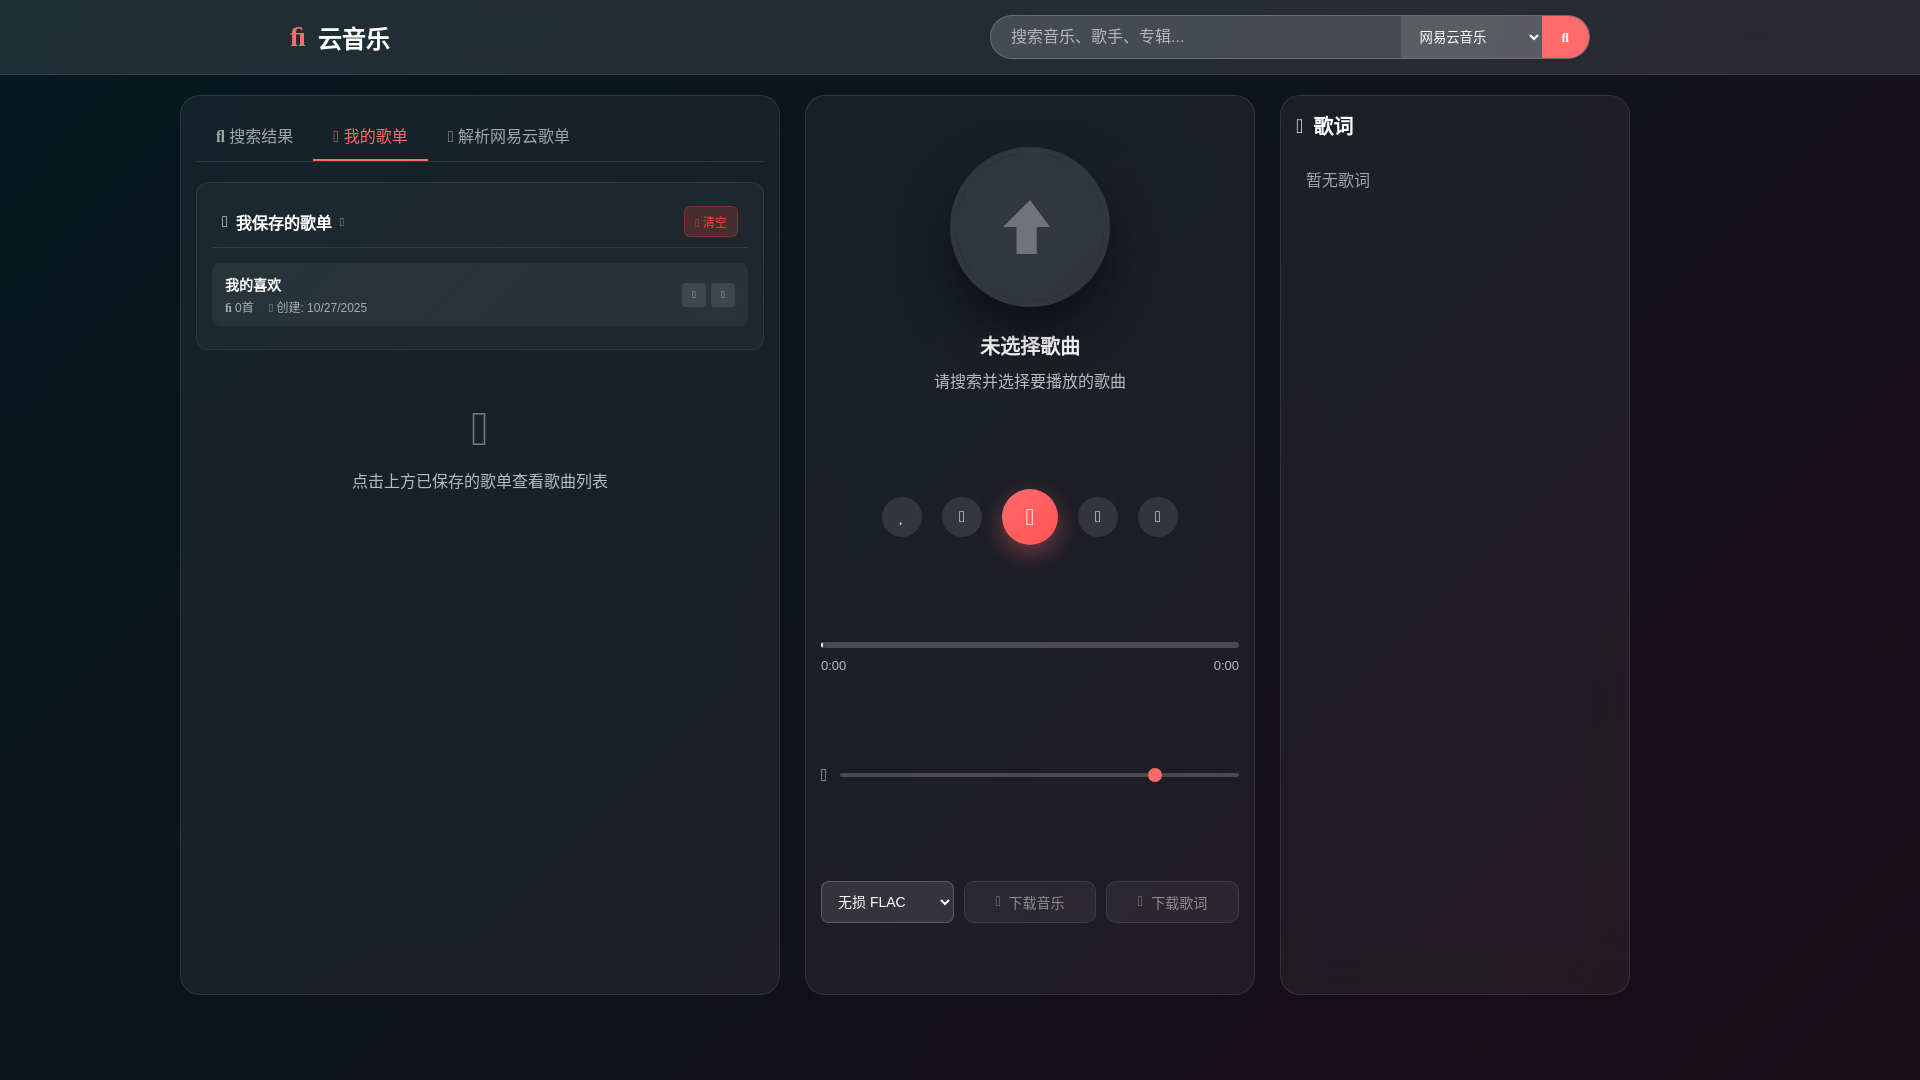Screen dimensions: 1920x1080
Task: Open the 无损 FLAC quality dropdown
Action: point(886,902)
